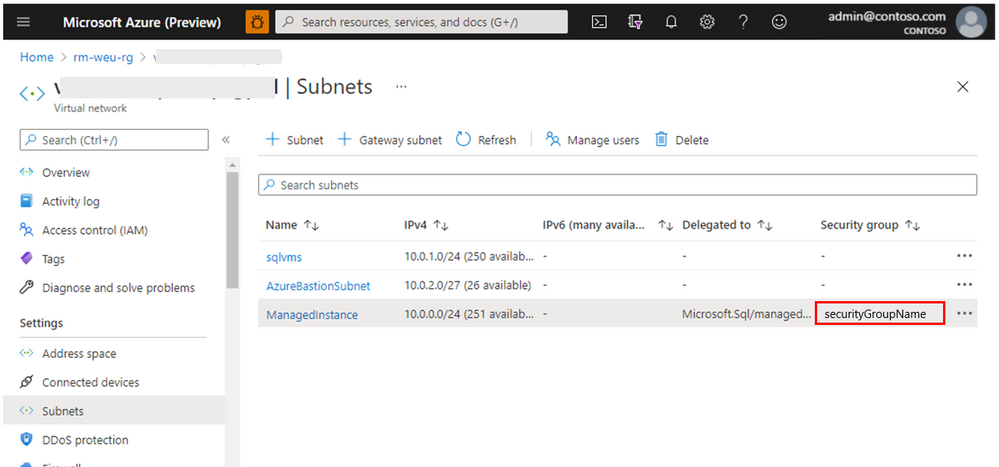This screenshot has width=999, height=467.
Task: Click the Add Subnet button
Action: [x=294, y=140]
